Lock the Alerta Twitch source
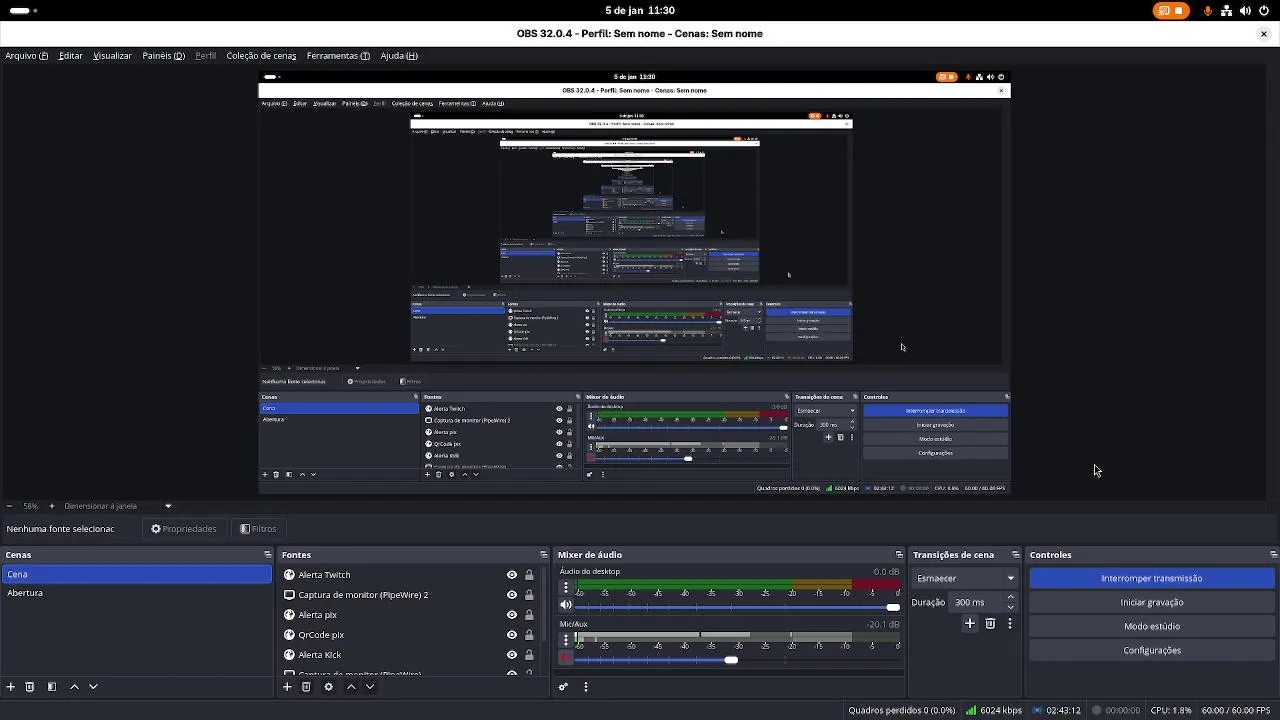The width and height of the screenshot is (1280, 720). pyautogui.click(x=529, y=575)
